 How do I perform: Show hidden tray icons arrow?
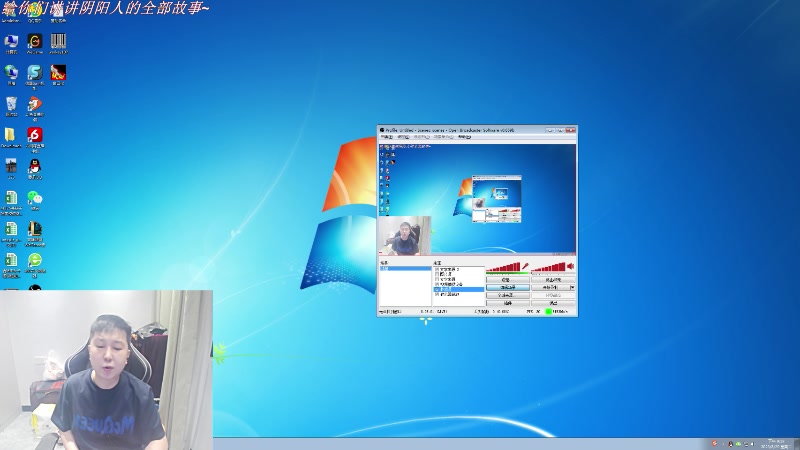(723, 444)
